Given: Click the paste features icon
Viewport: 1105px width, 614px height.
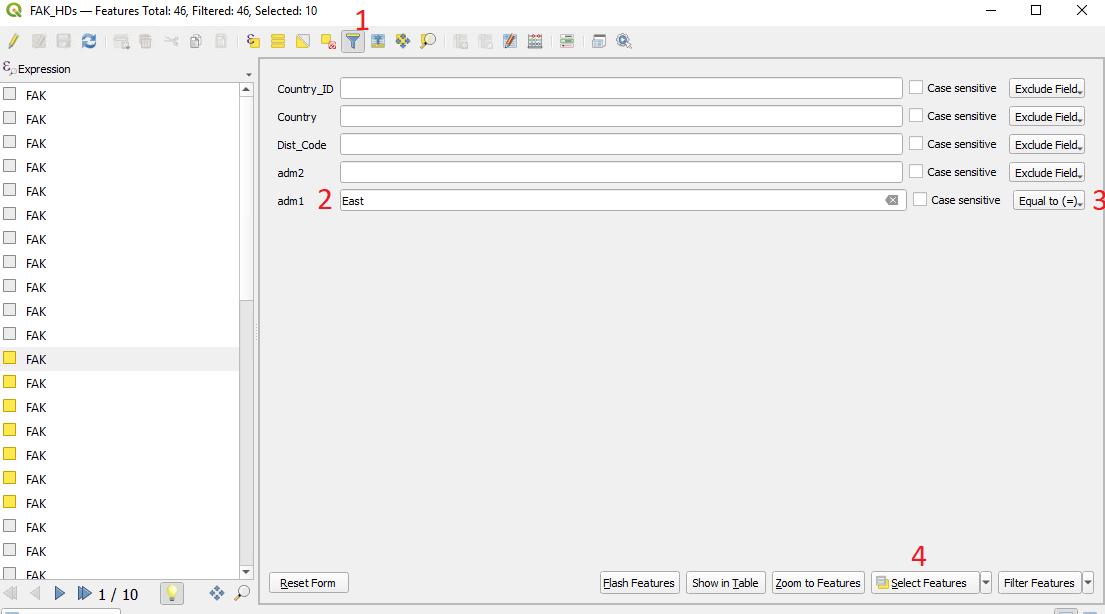Looking at the screenshot, I should pyautogui.click(x=221, y=41).
